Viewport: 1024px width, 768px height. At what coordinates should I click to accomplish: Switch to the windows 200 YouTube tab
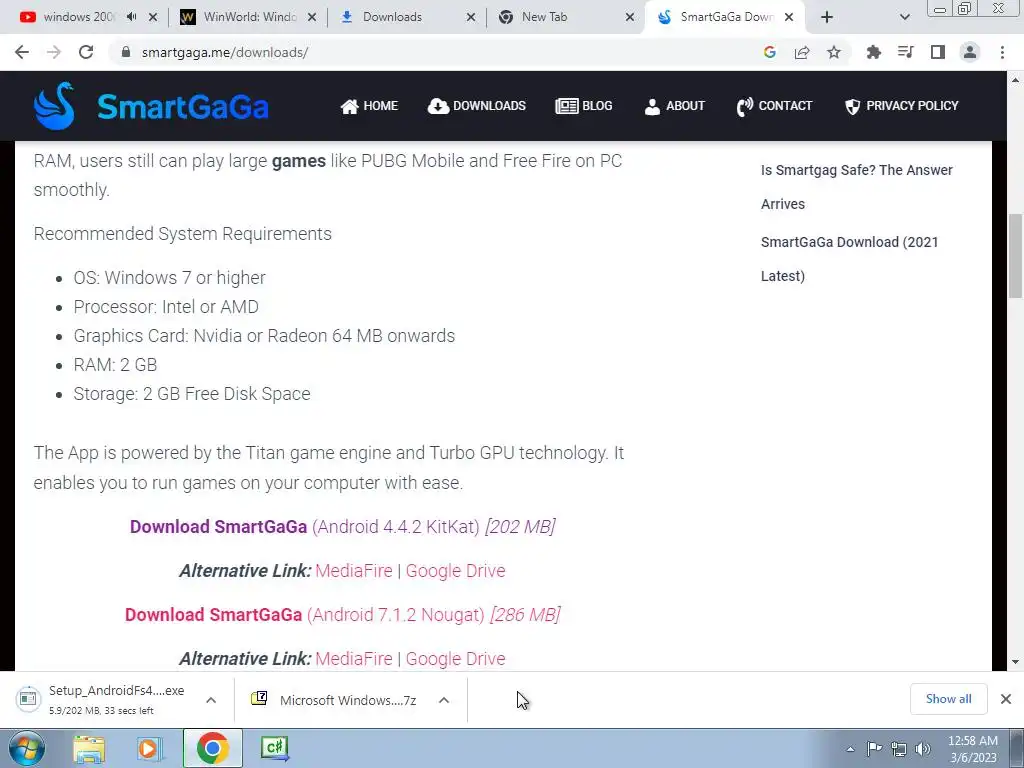click(x=78, y=17)
